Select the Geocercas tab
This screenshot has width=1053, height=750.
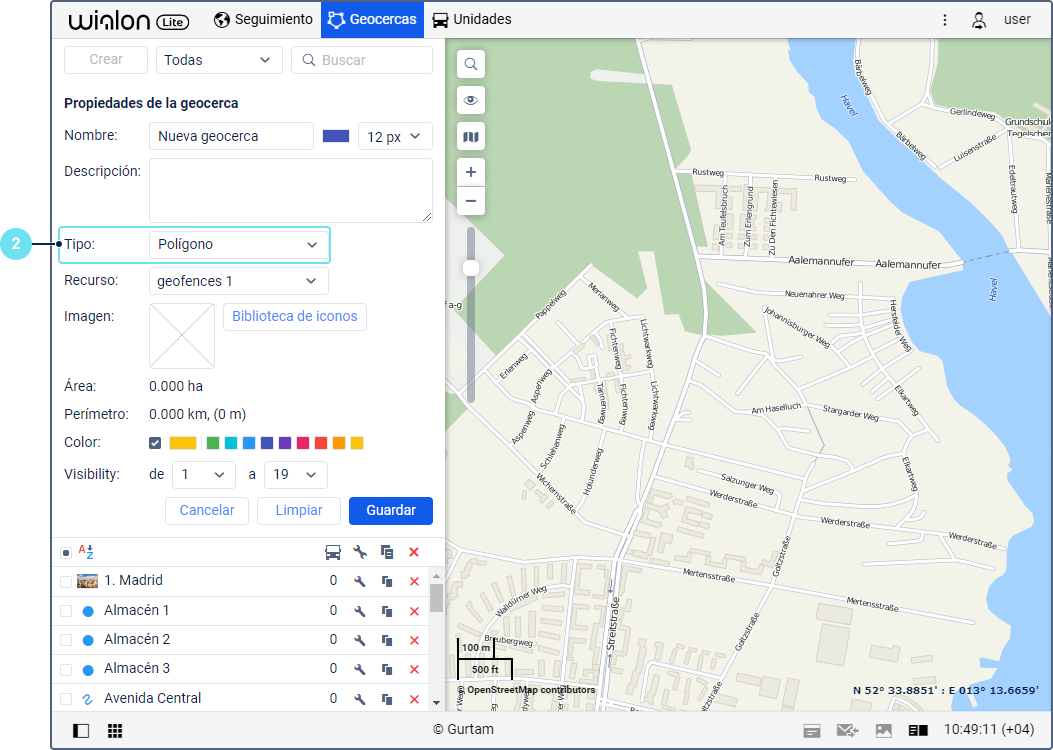pyautogui.click(x=372, y=19)
